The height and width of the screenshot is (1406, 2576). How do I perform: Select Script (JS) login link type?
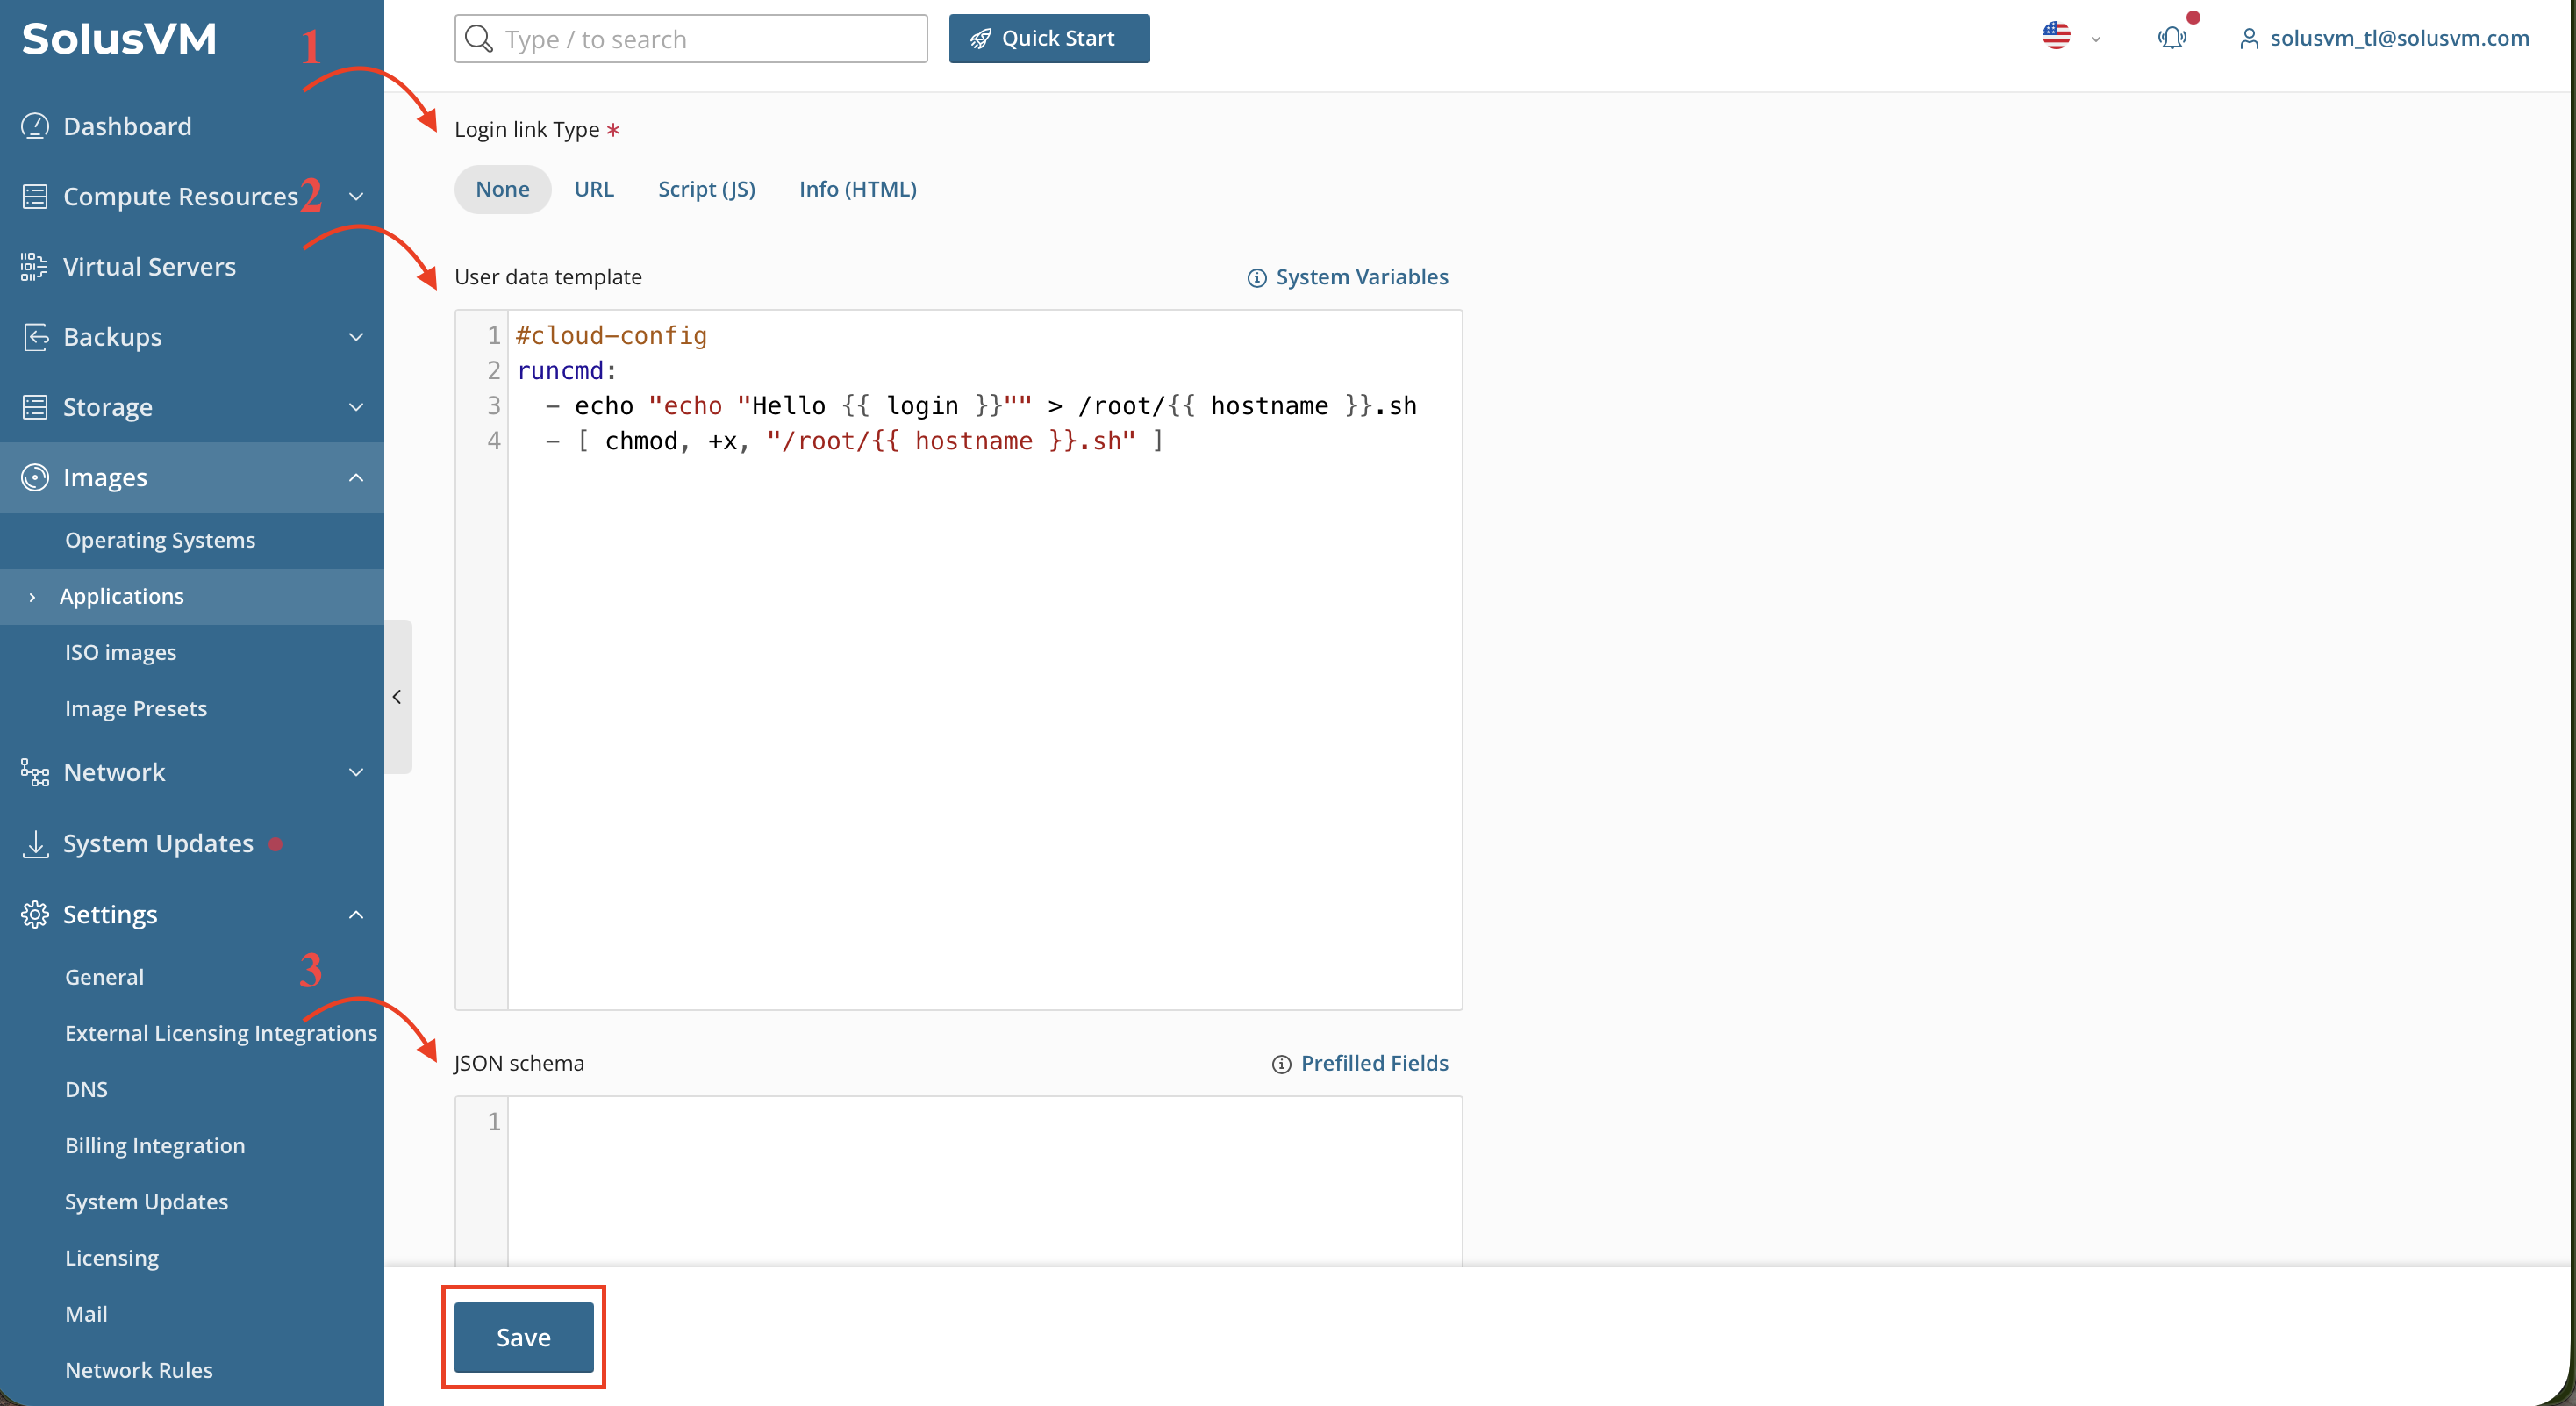coord(706,189)
